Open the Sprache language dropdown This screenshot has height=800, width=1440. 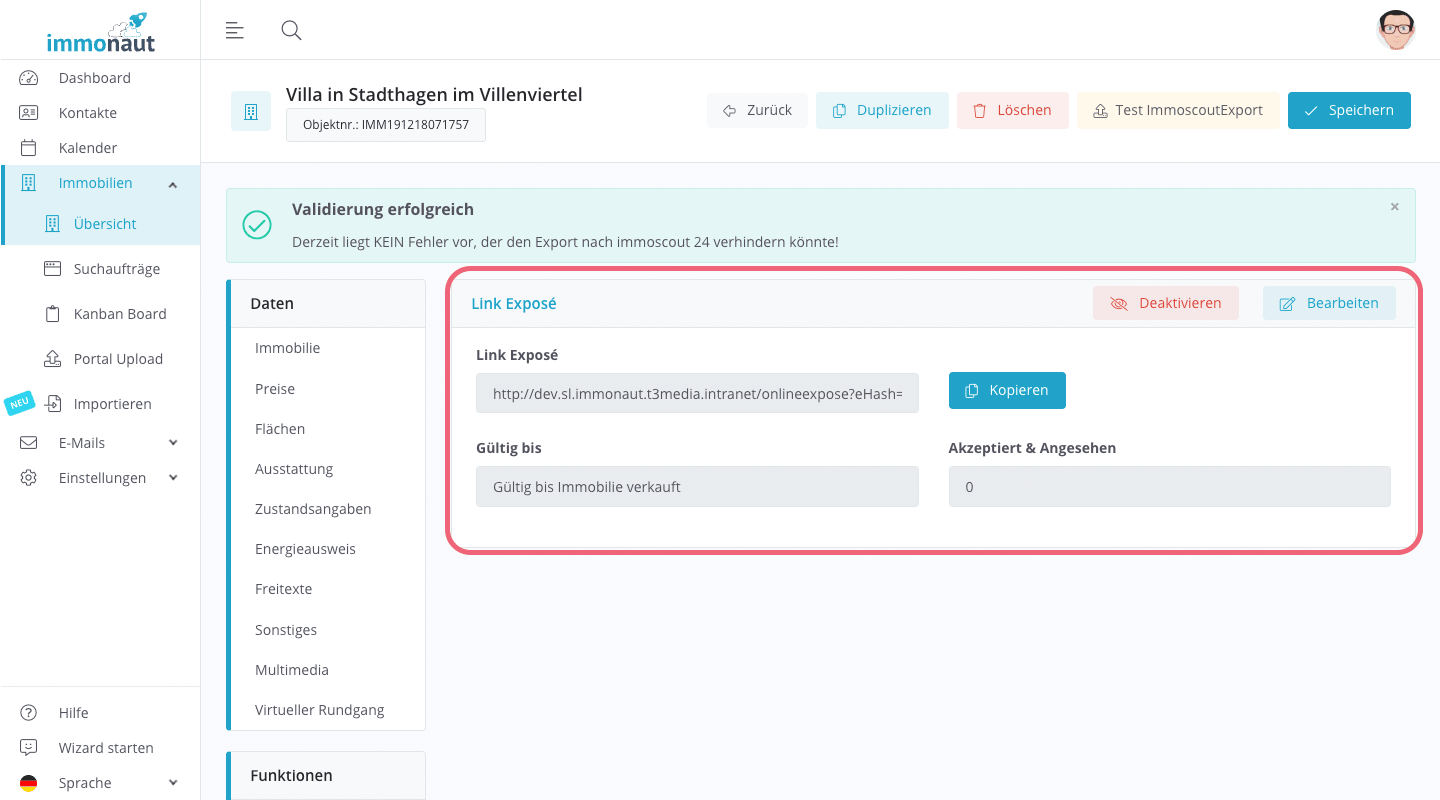[173, 783]
